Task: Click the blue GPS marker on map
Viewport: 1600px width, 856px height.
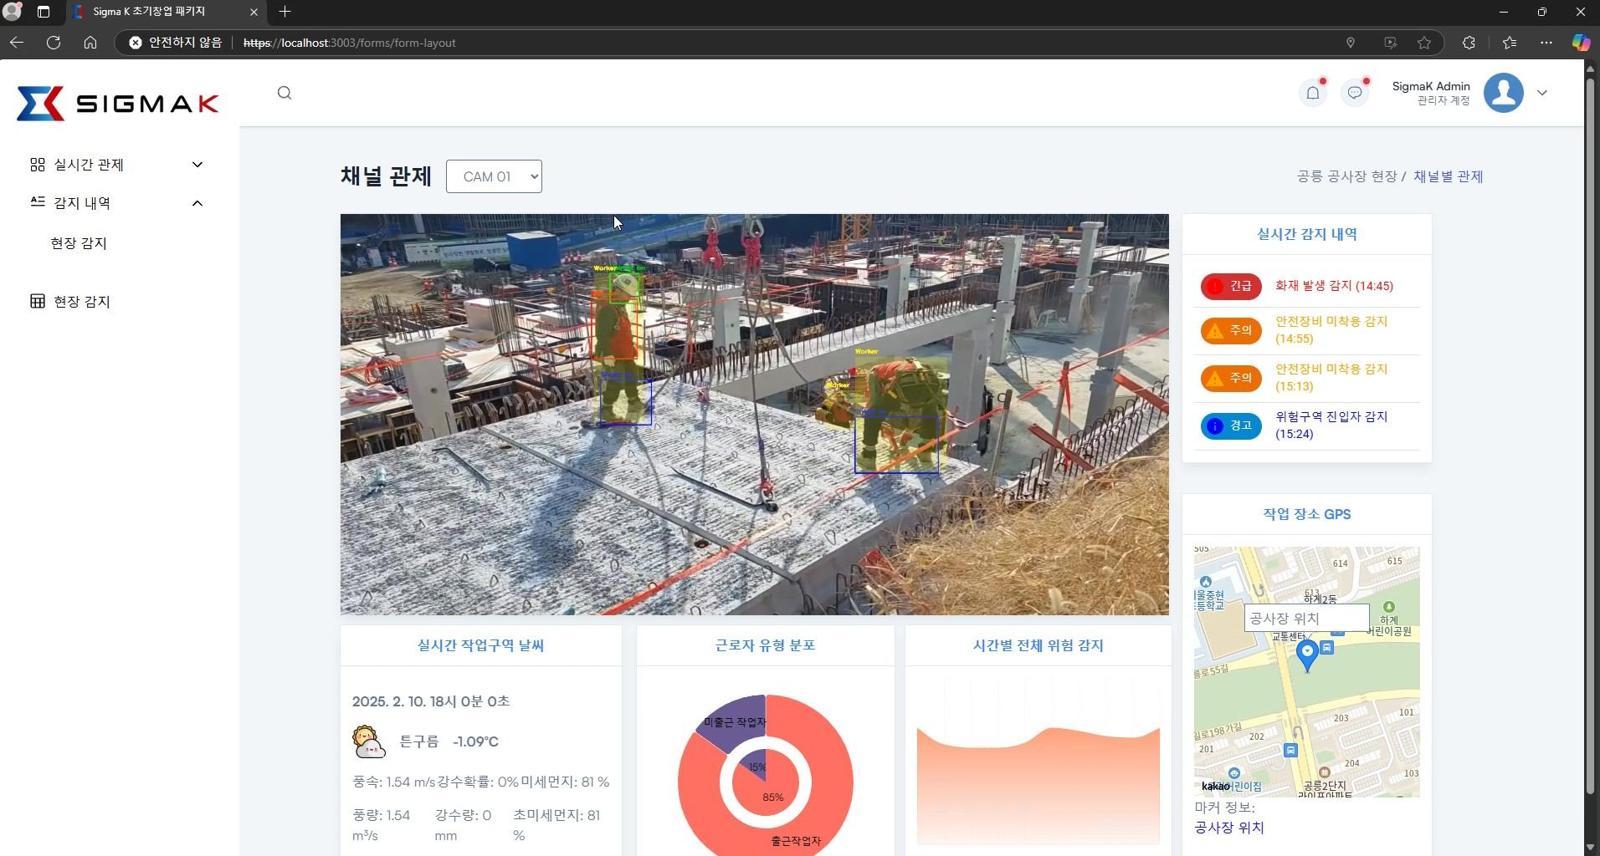Action: 1306,654
